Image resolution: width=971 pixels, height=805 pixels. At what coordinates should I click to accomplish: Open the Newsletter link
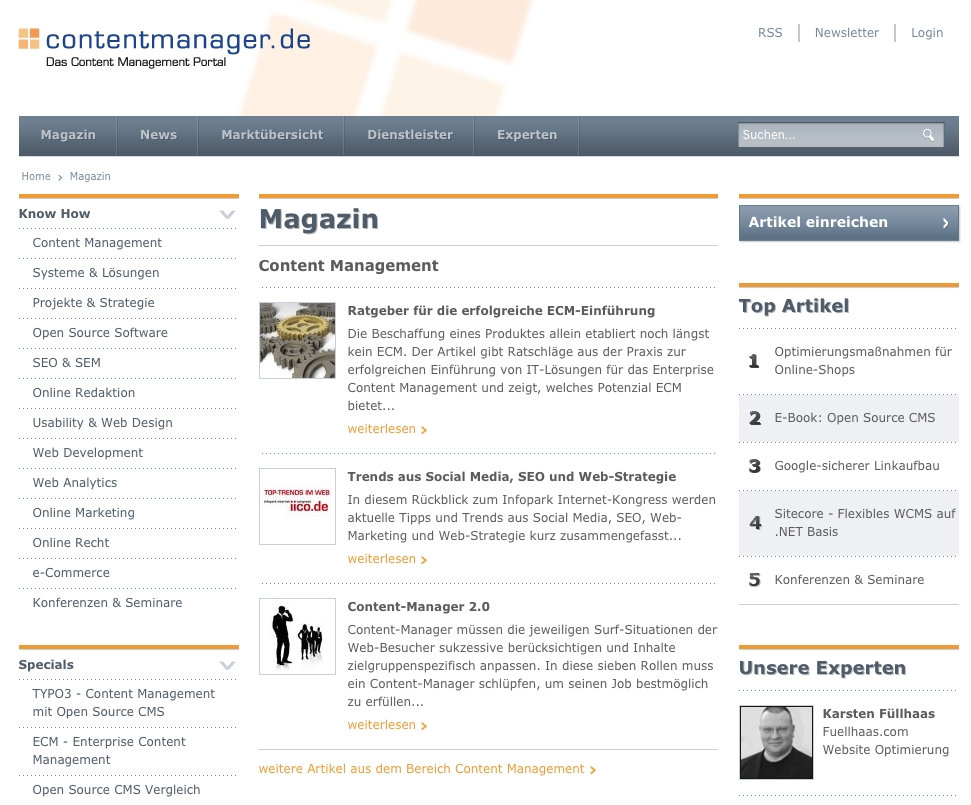(x=847, y=33)
